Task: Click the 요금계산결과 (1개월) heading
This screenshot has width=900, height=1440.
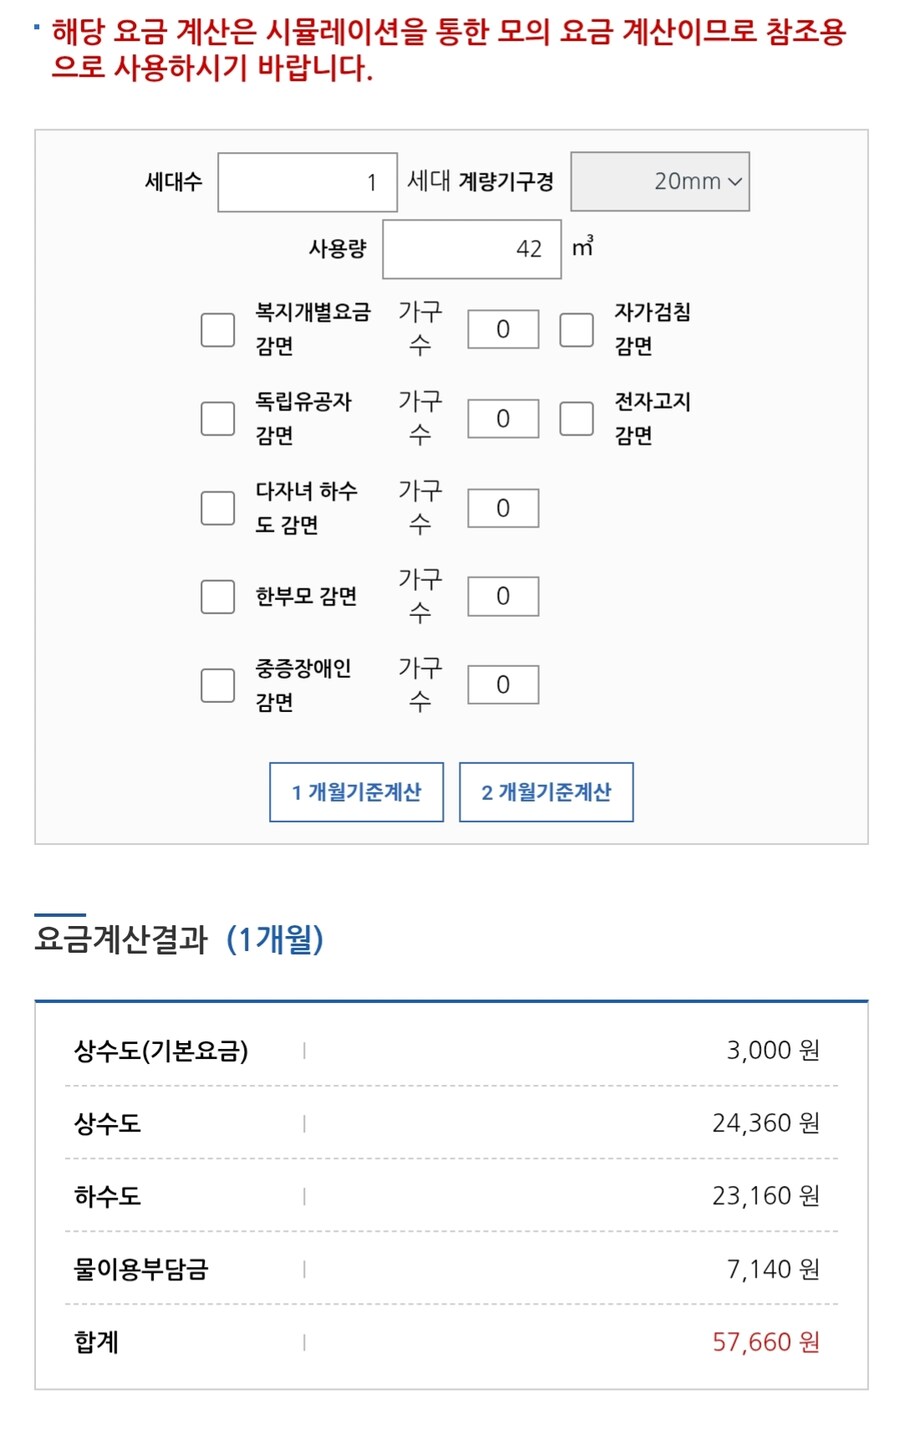Action: click(x=179, y=940)
